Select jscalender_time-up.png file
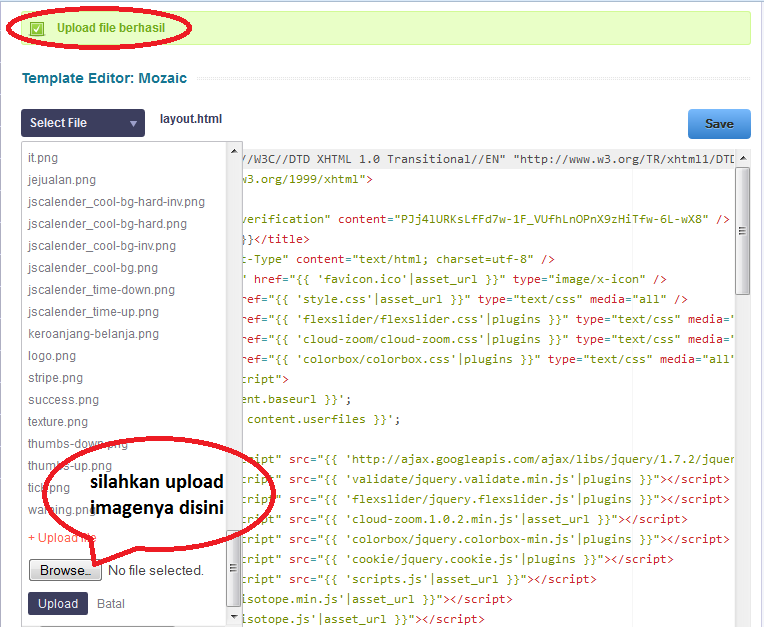The width and height of the screenshot is (764, 627). coord(94,312)
